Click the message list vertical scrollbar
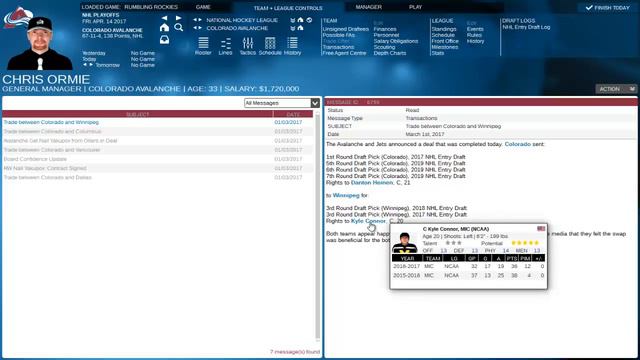Image resolution: width=640 pixels, height=360 pixels. point(318,227)
